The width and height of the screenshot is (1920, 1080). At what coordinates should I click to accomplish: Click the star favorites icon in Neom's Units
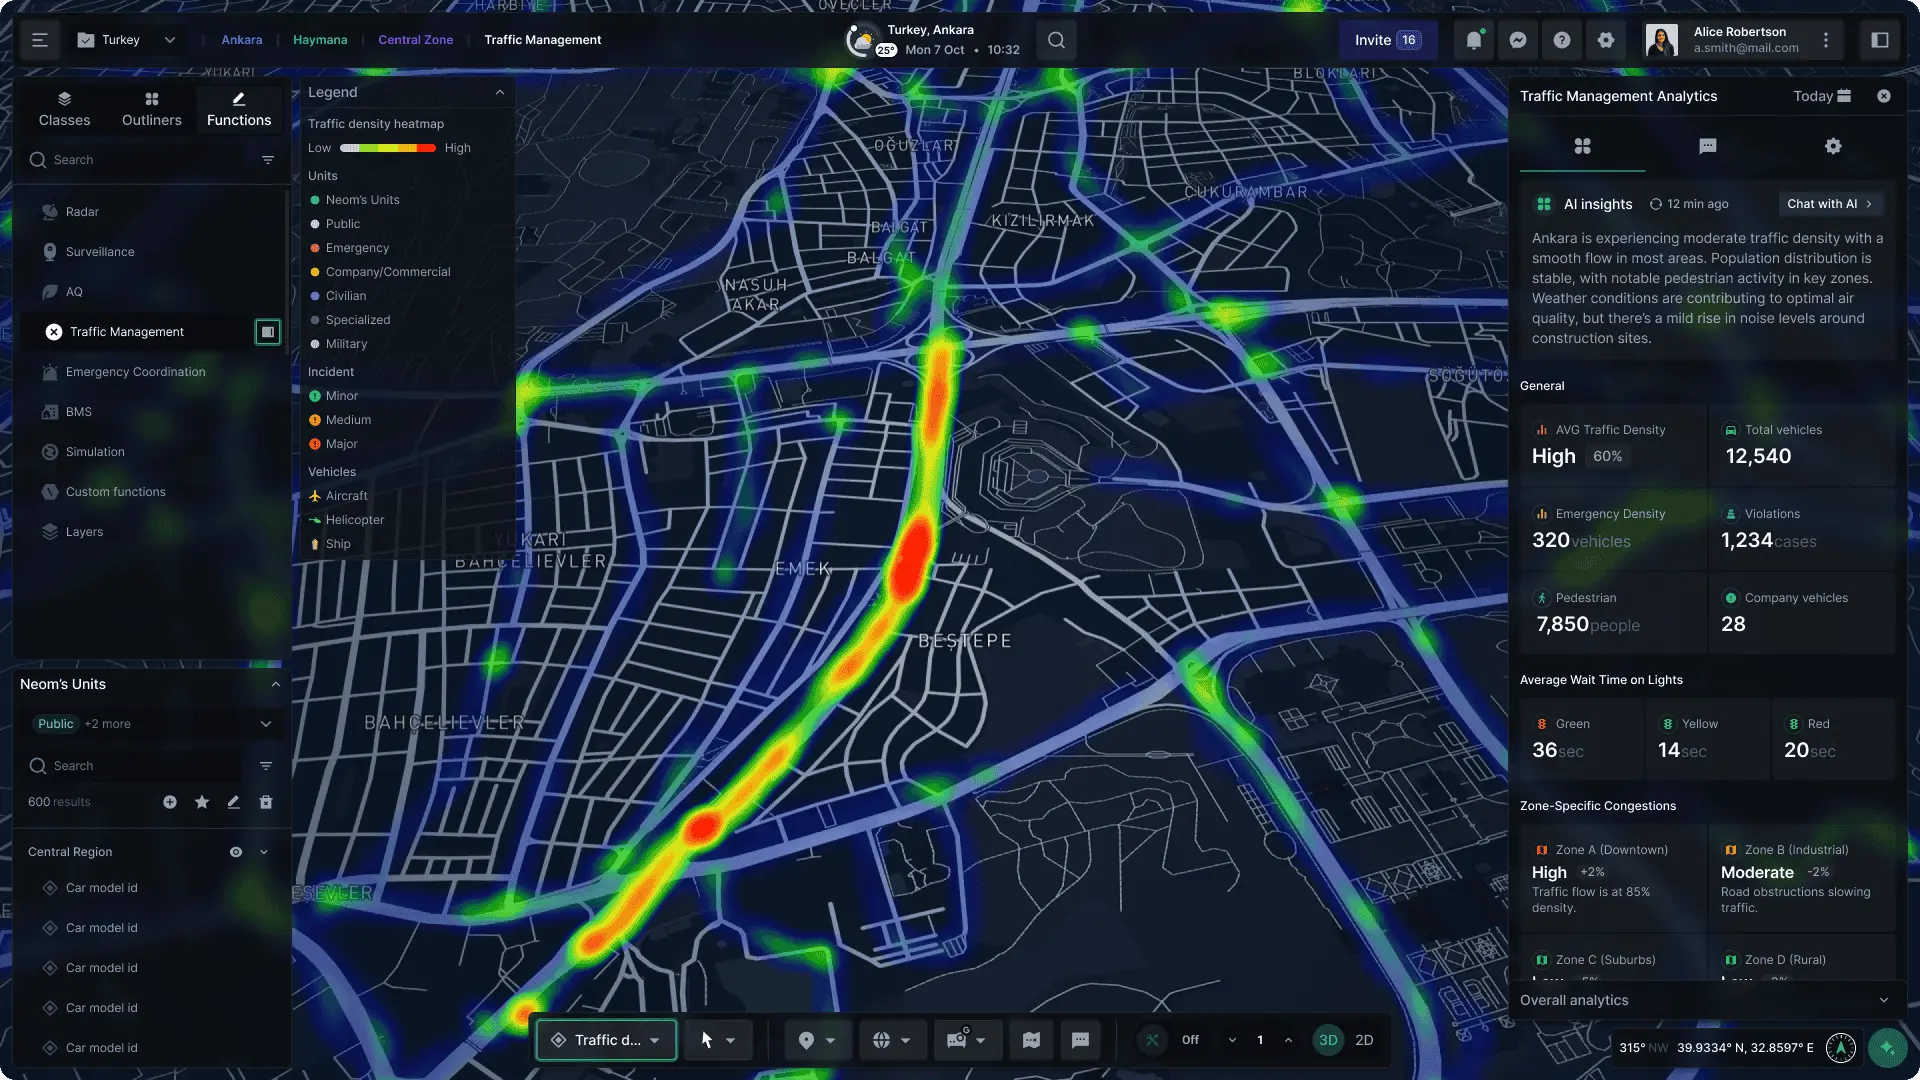[x=202, y=802]
